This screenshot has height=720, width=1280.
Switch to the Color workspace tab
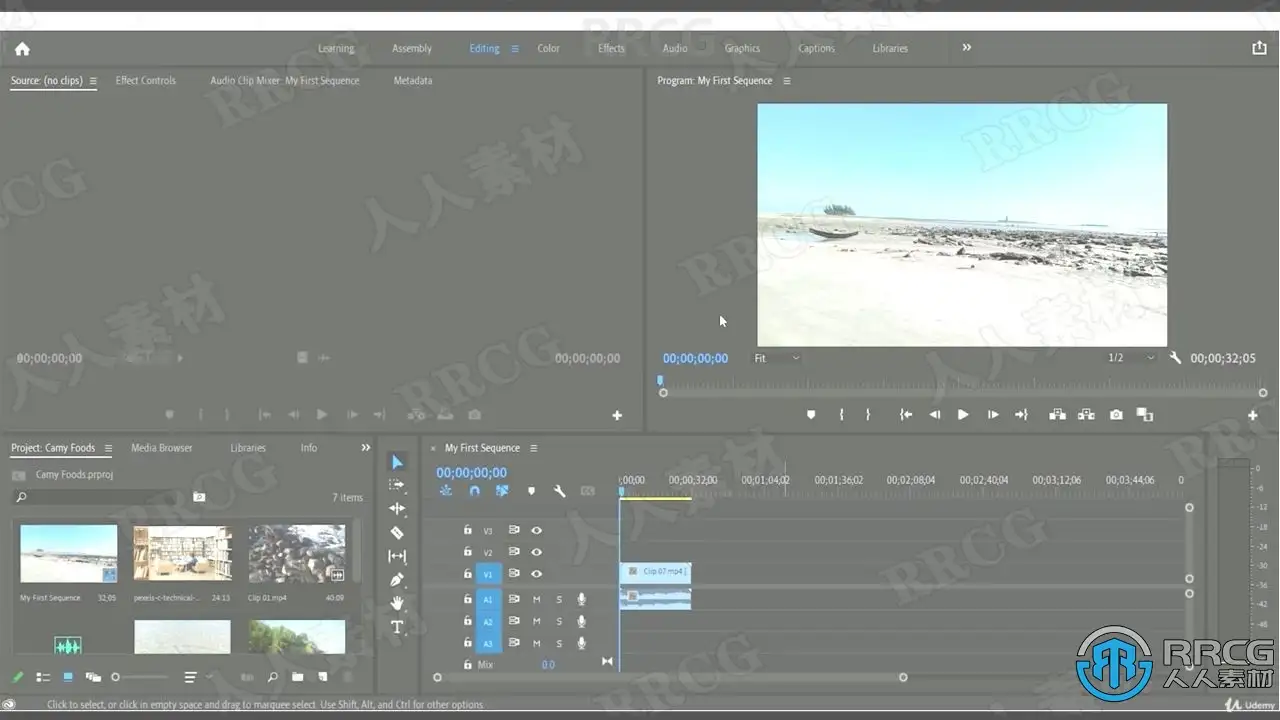coord(548,48)
